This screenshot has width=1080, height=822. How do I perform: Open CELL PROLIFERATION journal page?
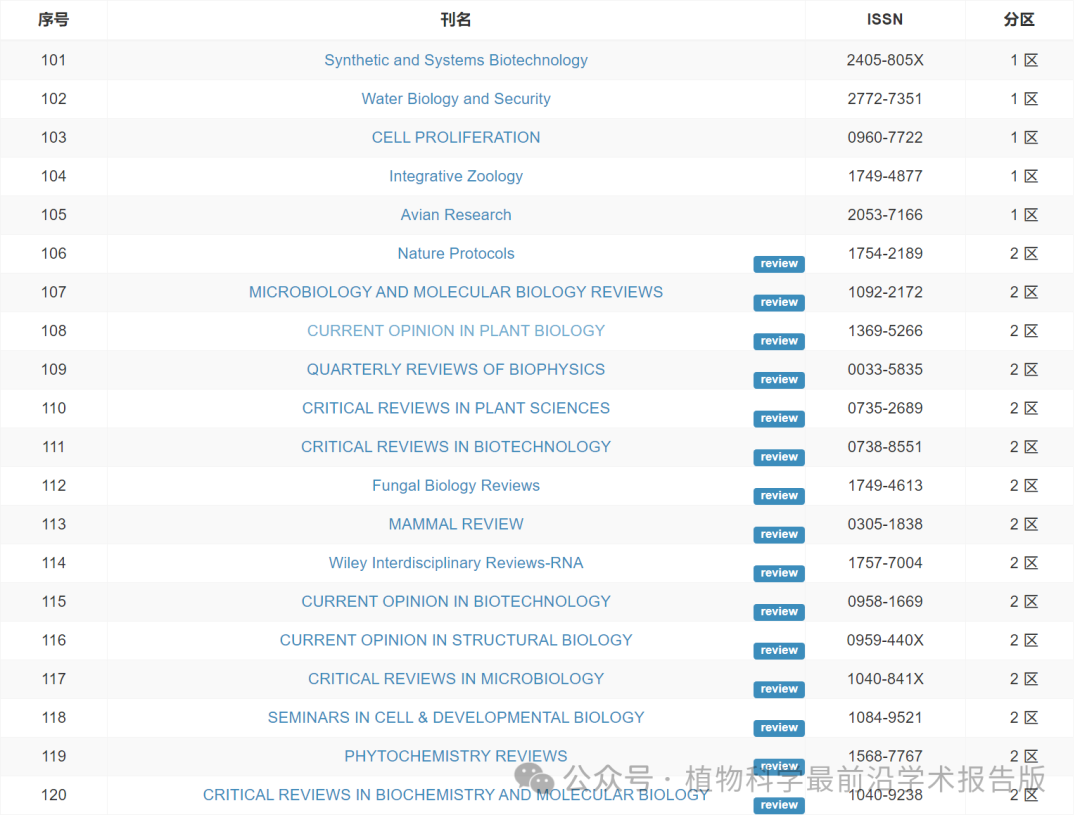[x=455, y=138]
